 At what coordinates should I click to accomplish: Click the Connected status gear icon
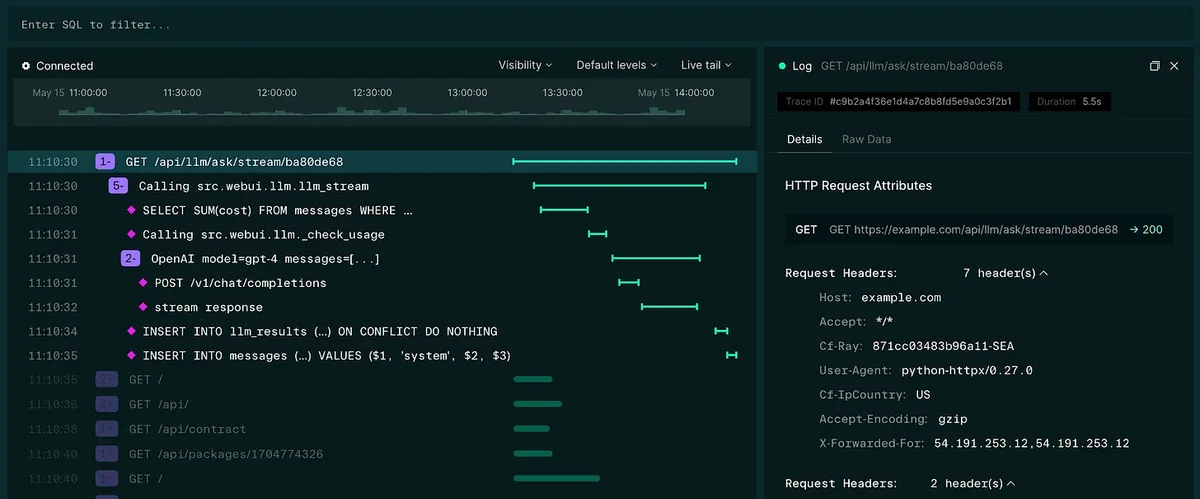[x=26, y=66]
